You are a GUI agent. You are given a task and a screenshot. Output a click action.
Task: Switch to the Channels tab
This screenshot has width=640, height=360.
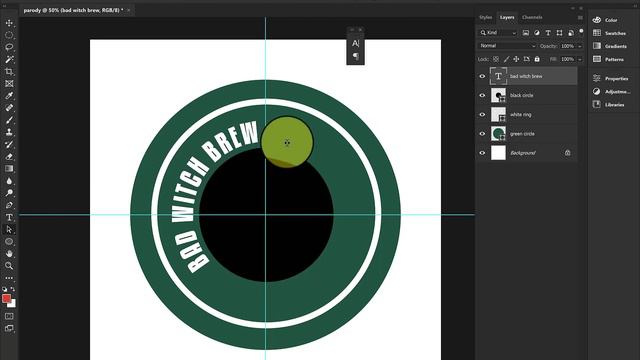tap(532, 17)
